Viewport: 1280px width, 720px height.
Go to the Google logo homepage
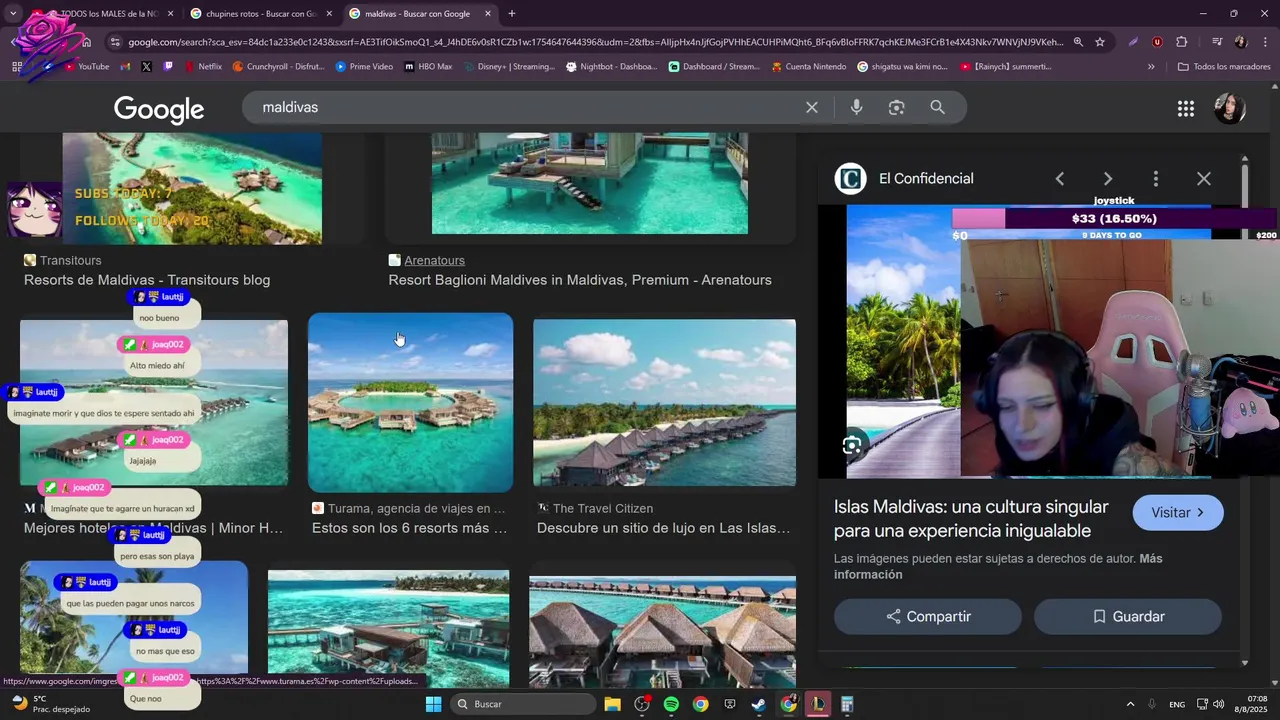click(x=159, y=109)
